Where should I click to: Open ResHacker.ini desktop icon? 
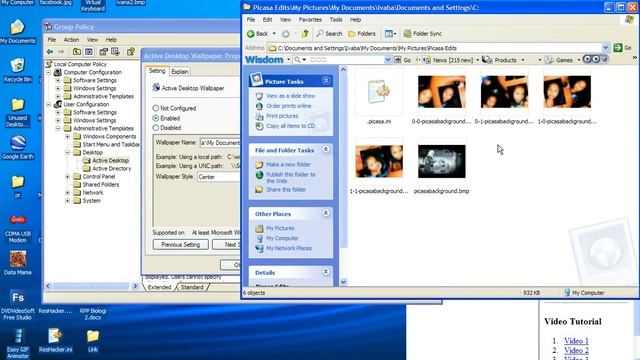pos(55,340)
